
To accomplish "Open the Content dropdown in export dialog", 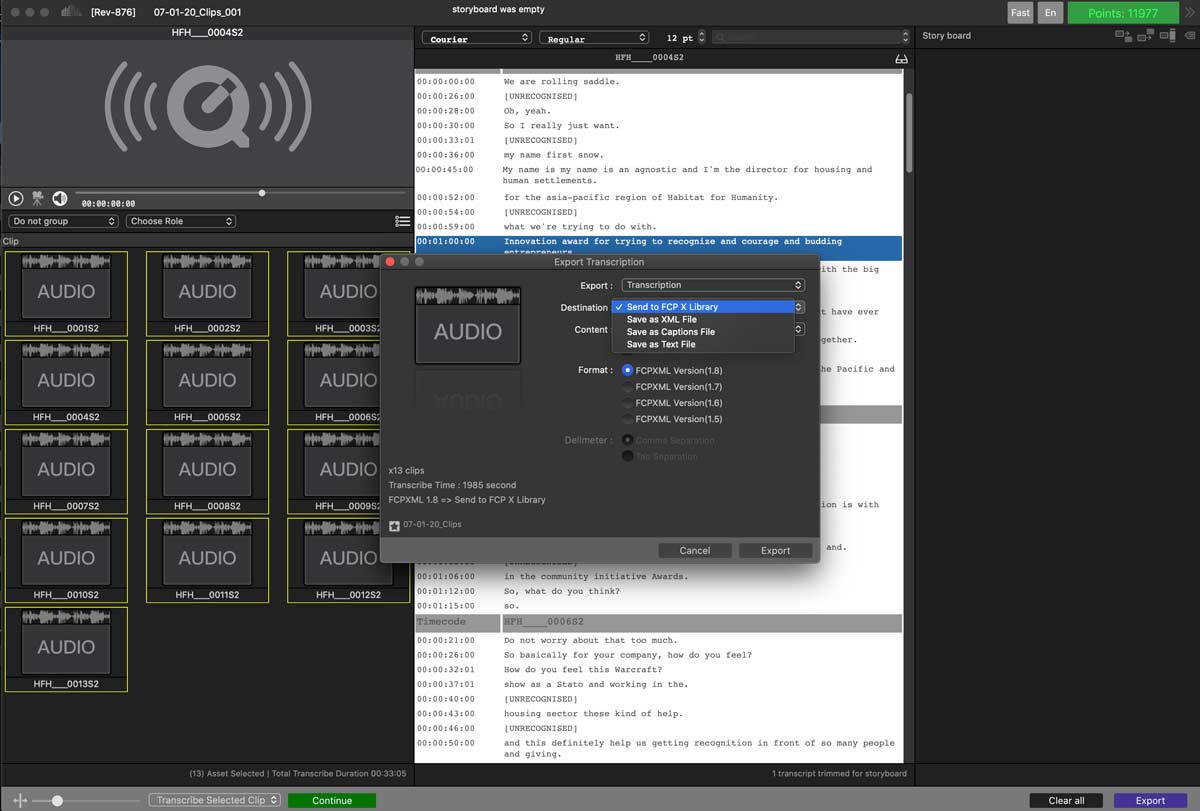I will click(x=799, y=329).
